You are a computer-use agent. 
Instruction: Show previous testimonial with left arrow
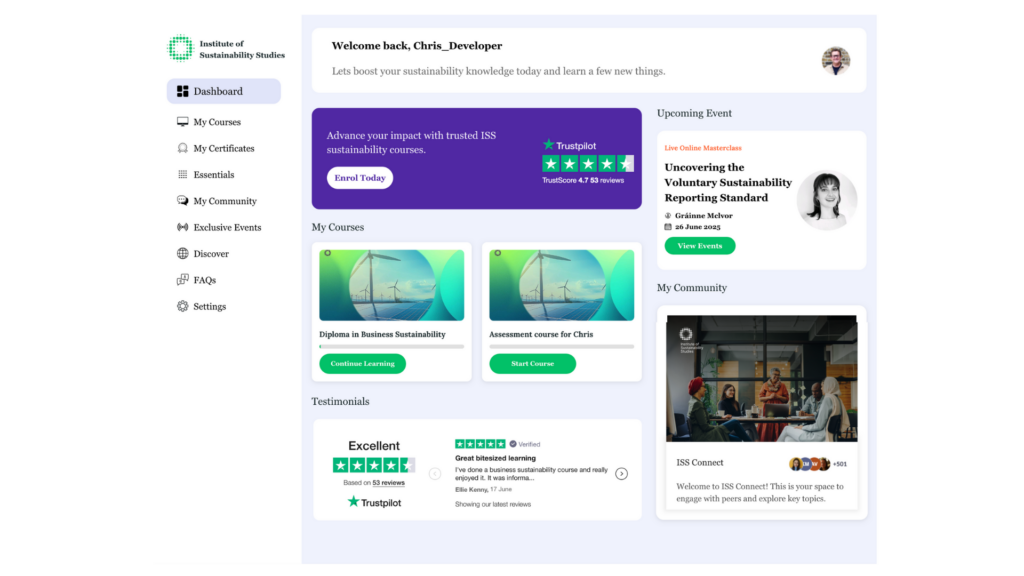435,474
